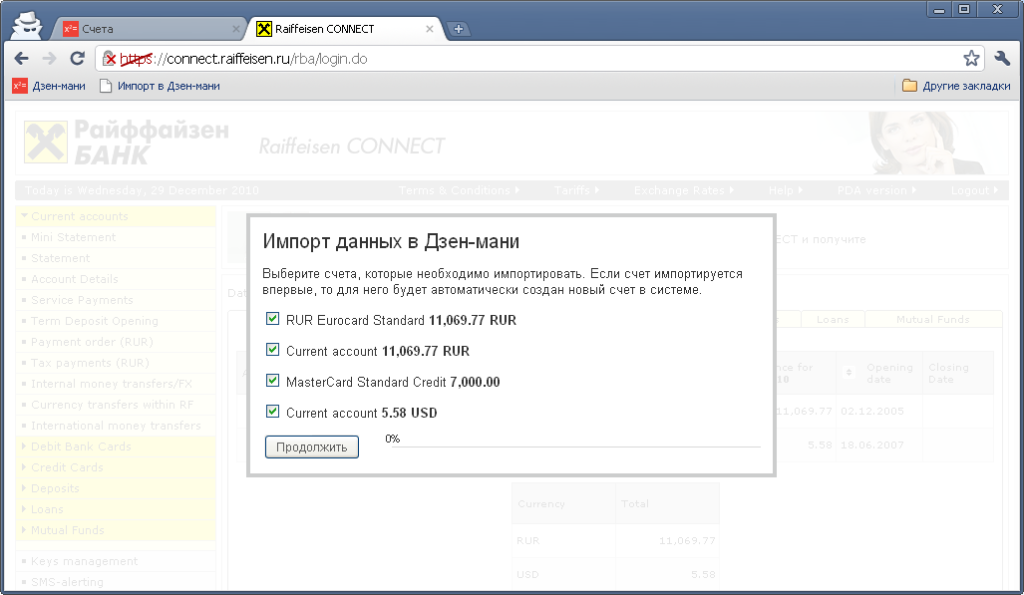Collapse the Current accounts section
The width and height of the screenshot is (1024, 595).
pyautogui.click(x=24, y=216)
